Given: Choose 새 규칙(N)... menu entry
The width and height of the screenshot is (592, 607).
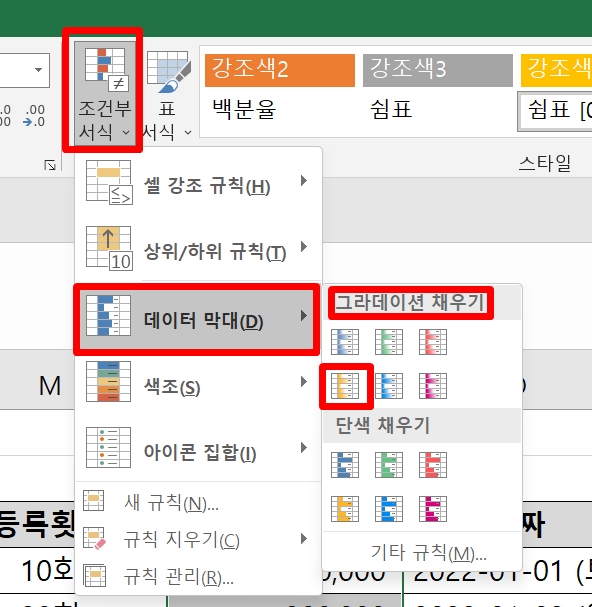Looking at the screenshot, I should (198, 502).
